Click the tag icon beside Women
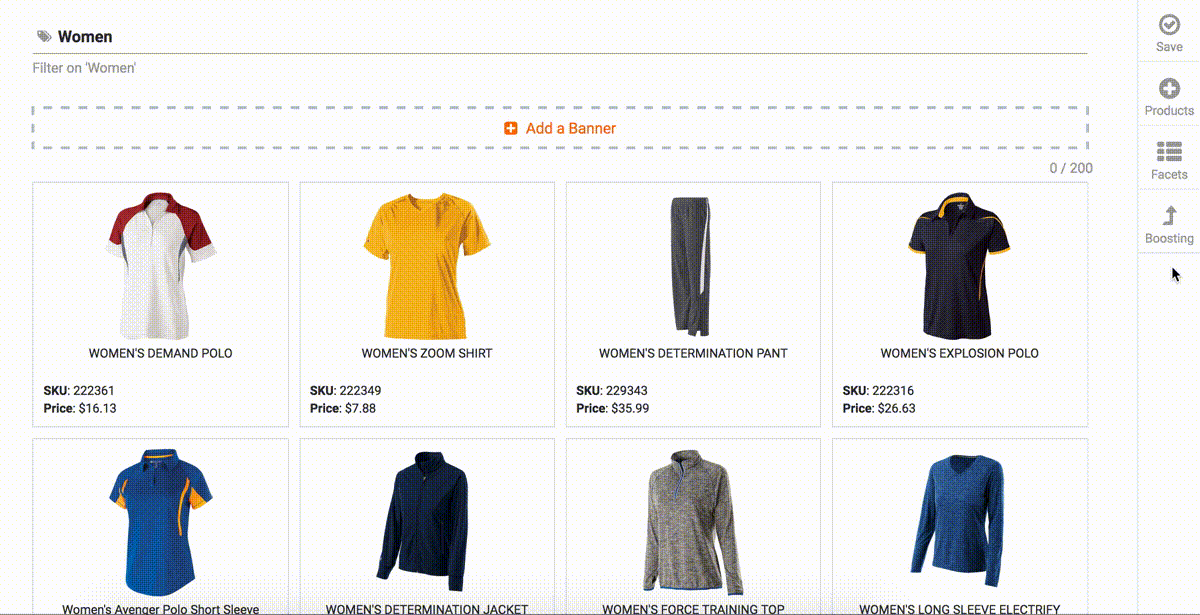This screenshot has width=1200, height=615. click(44, 37)
